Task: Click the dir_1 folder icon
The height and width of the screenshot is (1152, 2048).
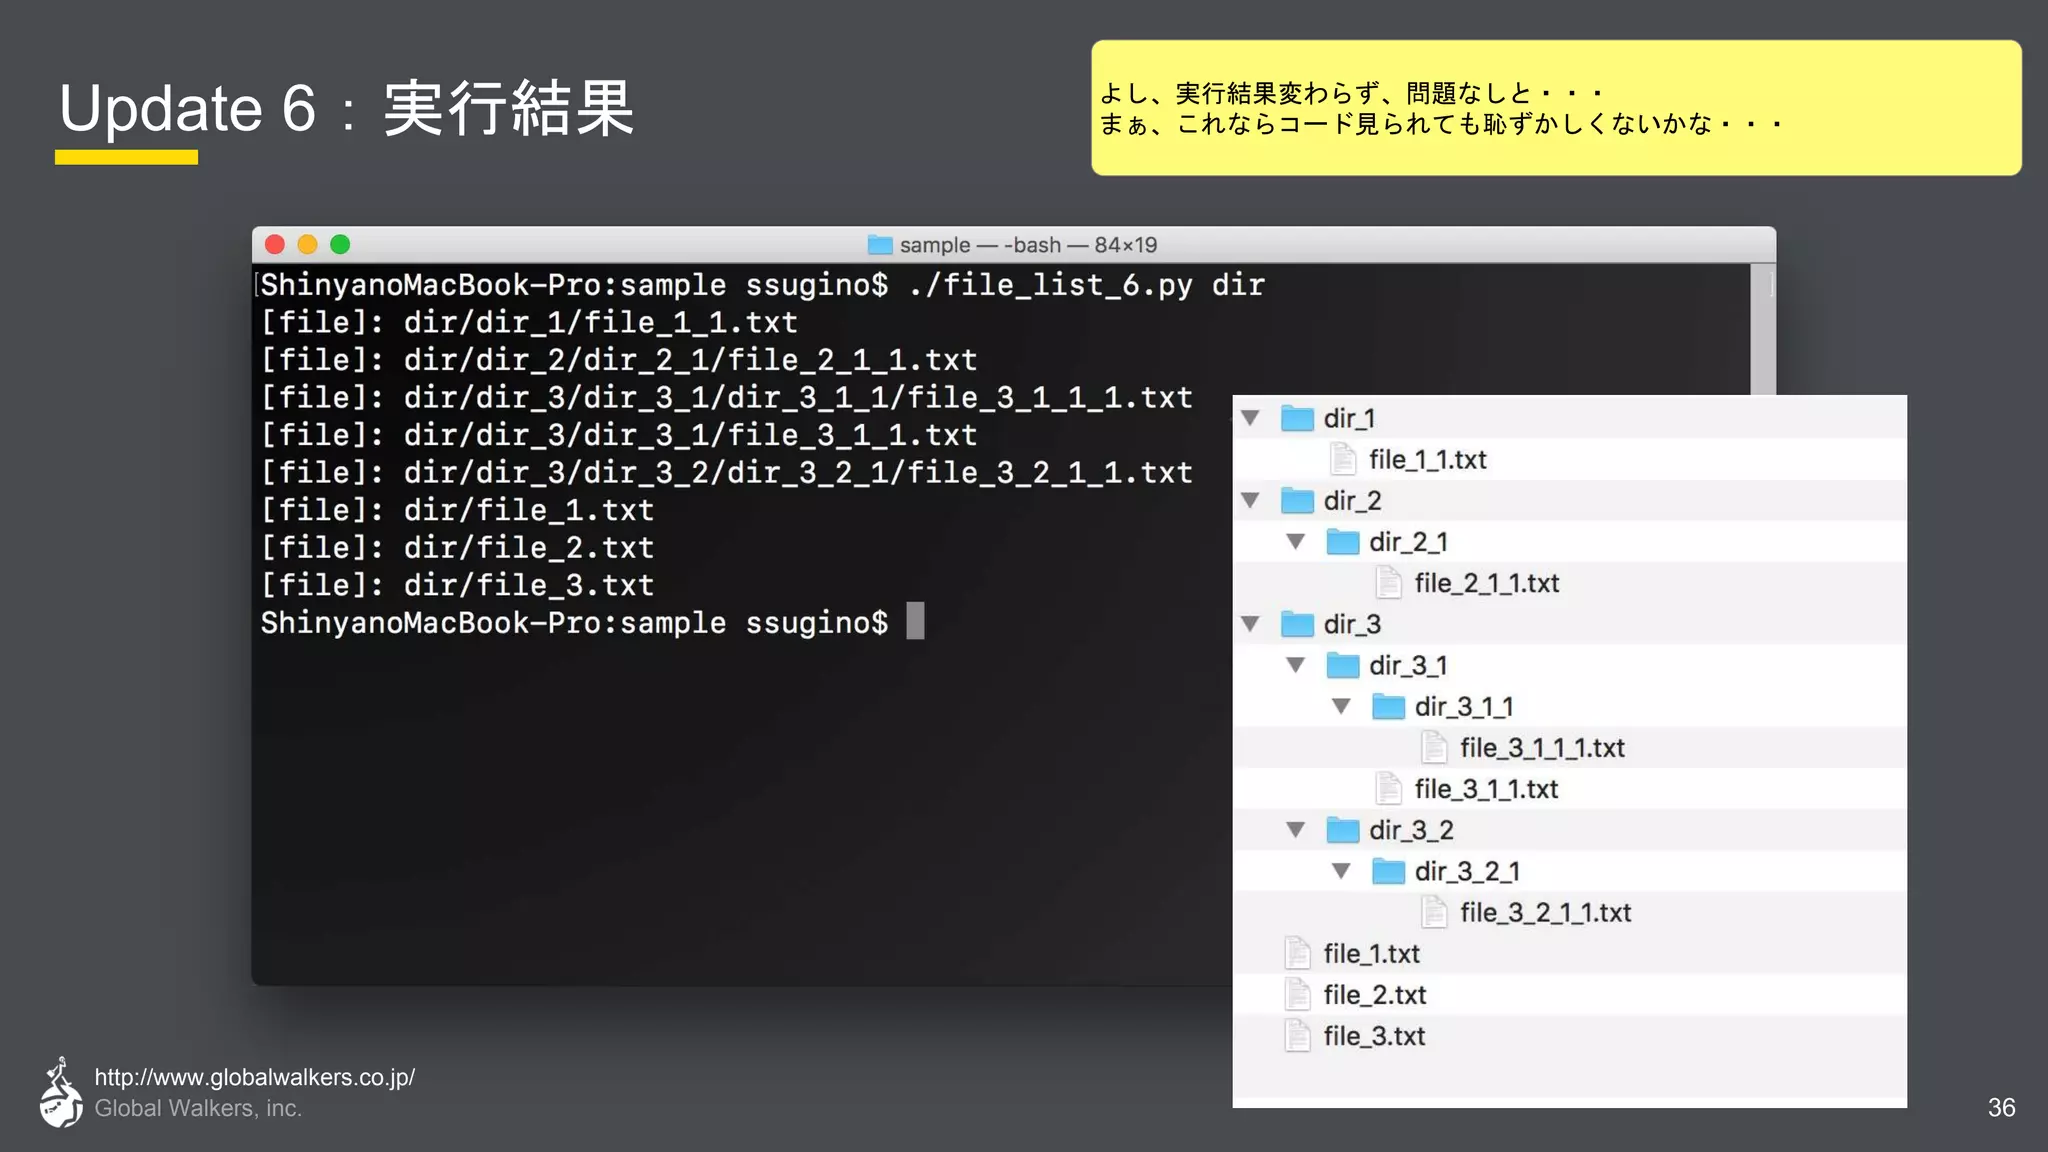Action: point(1297,418)
